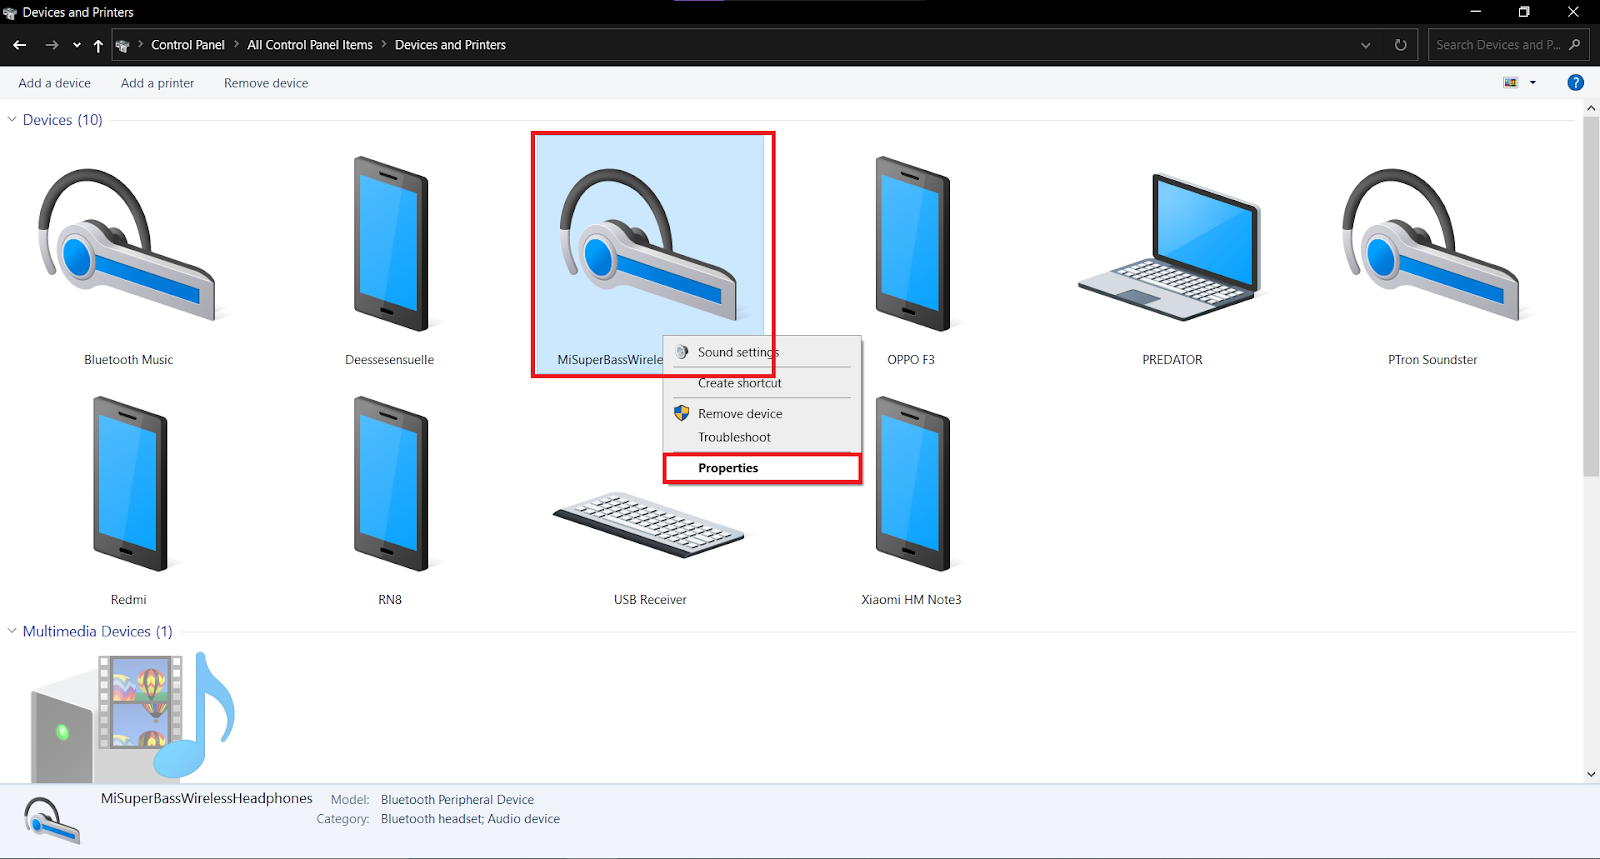Image resolution: width=1600 pixels, height=859 pixels.
Task: Choose Create shortcut from context menu
Action: [762, 383]
